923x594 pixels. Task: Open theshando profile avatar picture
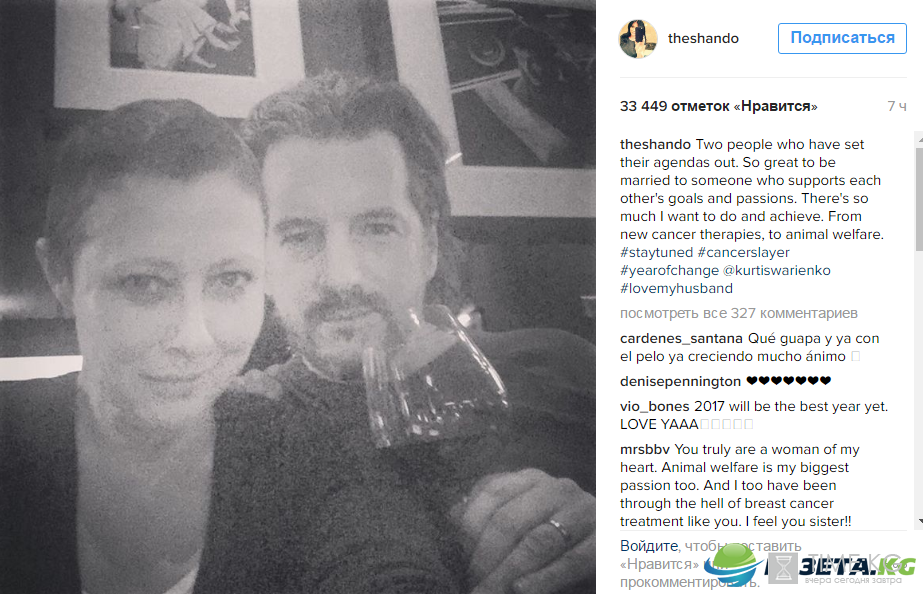click(x=638, y=39)
